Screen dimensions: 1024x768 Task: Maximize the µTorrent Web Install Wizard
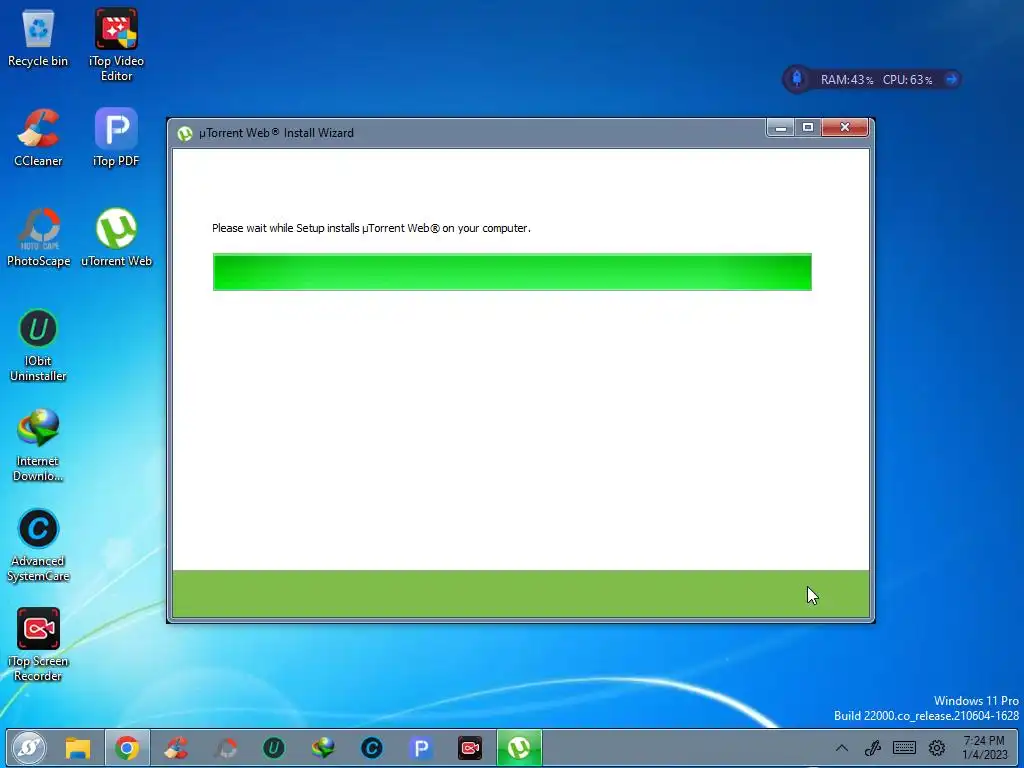coord(808,127)
